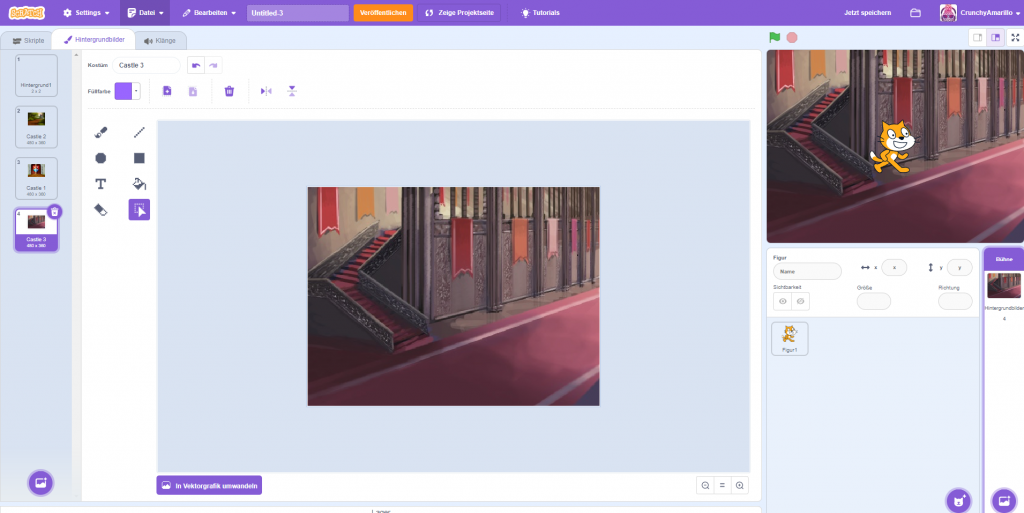1024x513 pixels.
Task: Click the Größe size field
Action: click(874, 302)
